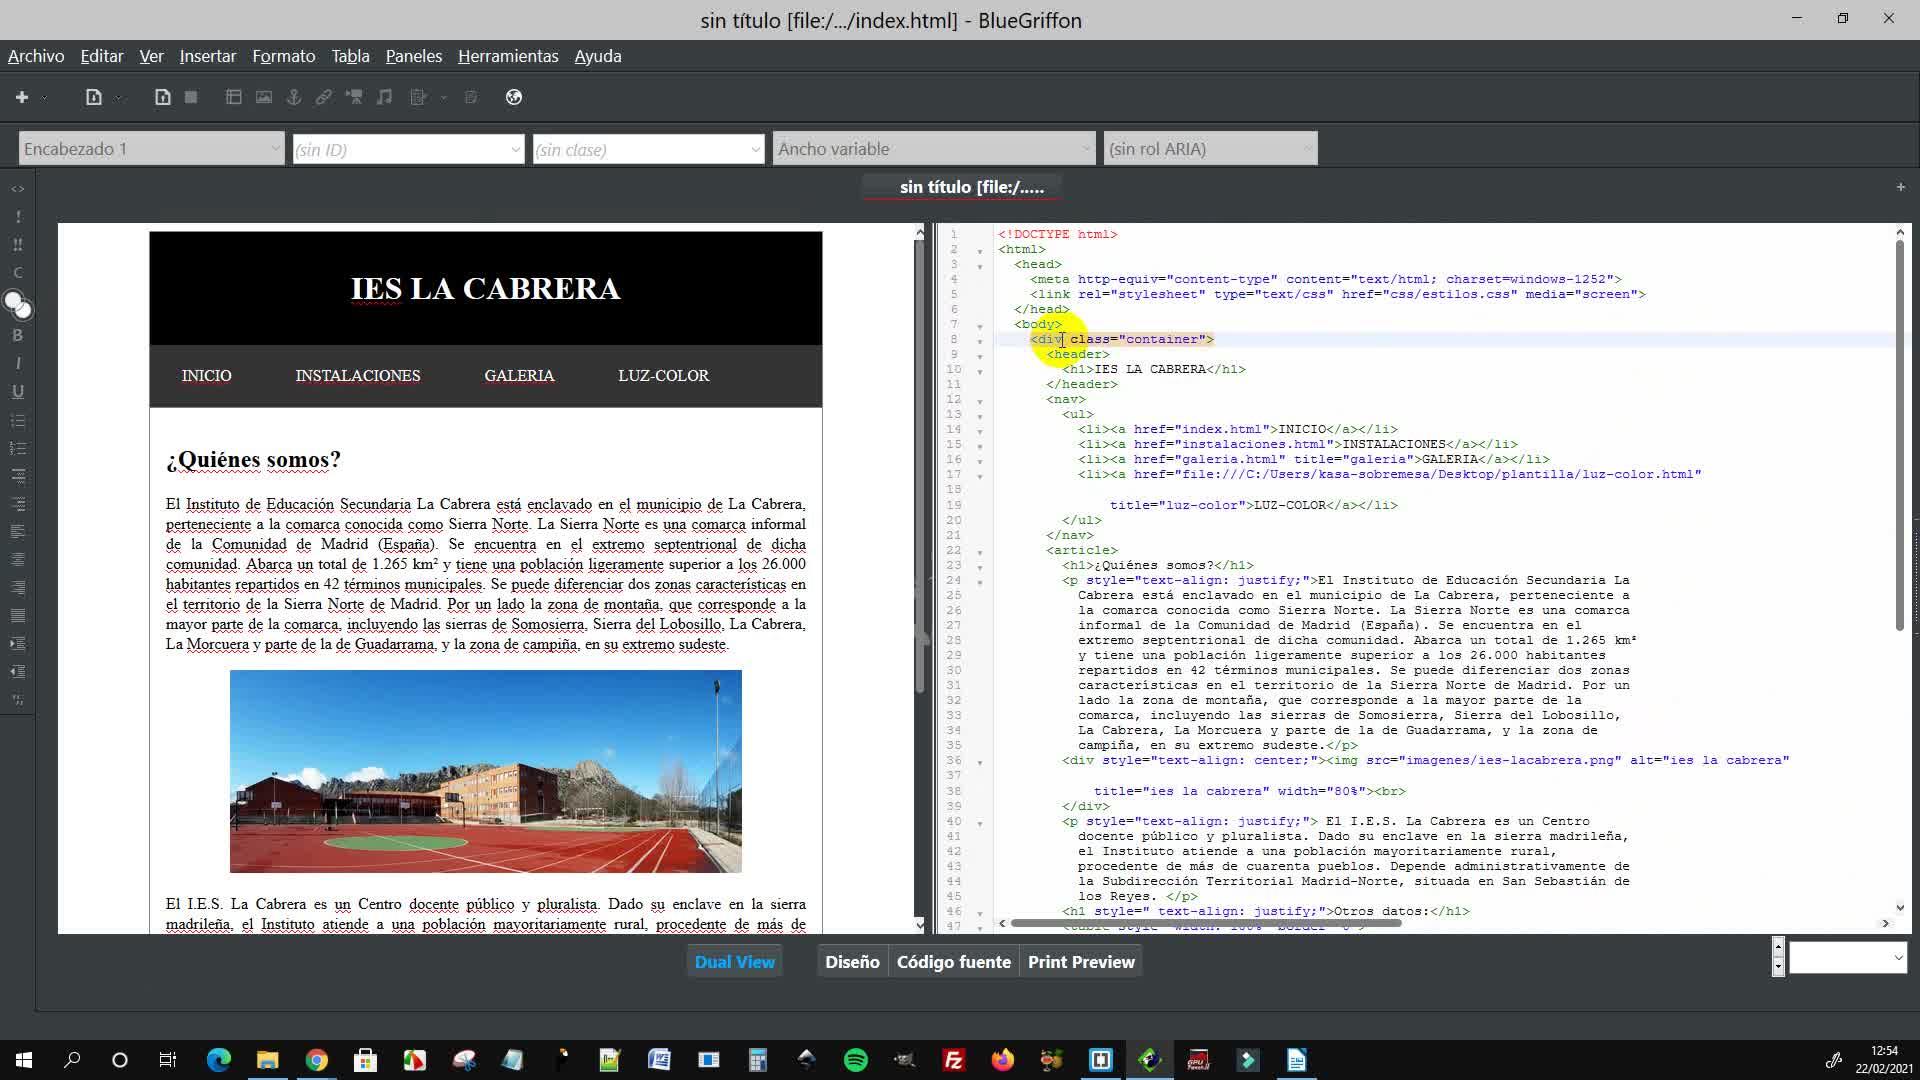Image resolution: width=1920 pixels, height=1080 pixels.
Task: Toggle italic formatting in left sidebar
Action: 17,363
